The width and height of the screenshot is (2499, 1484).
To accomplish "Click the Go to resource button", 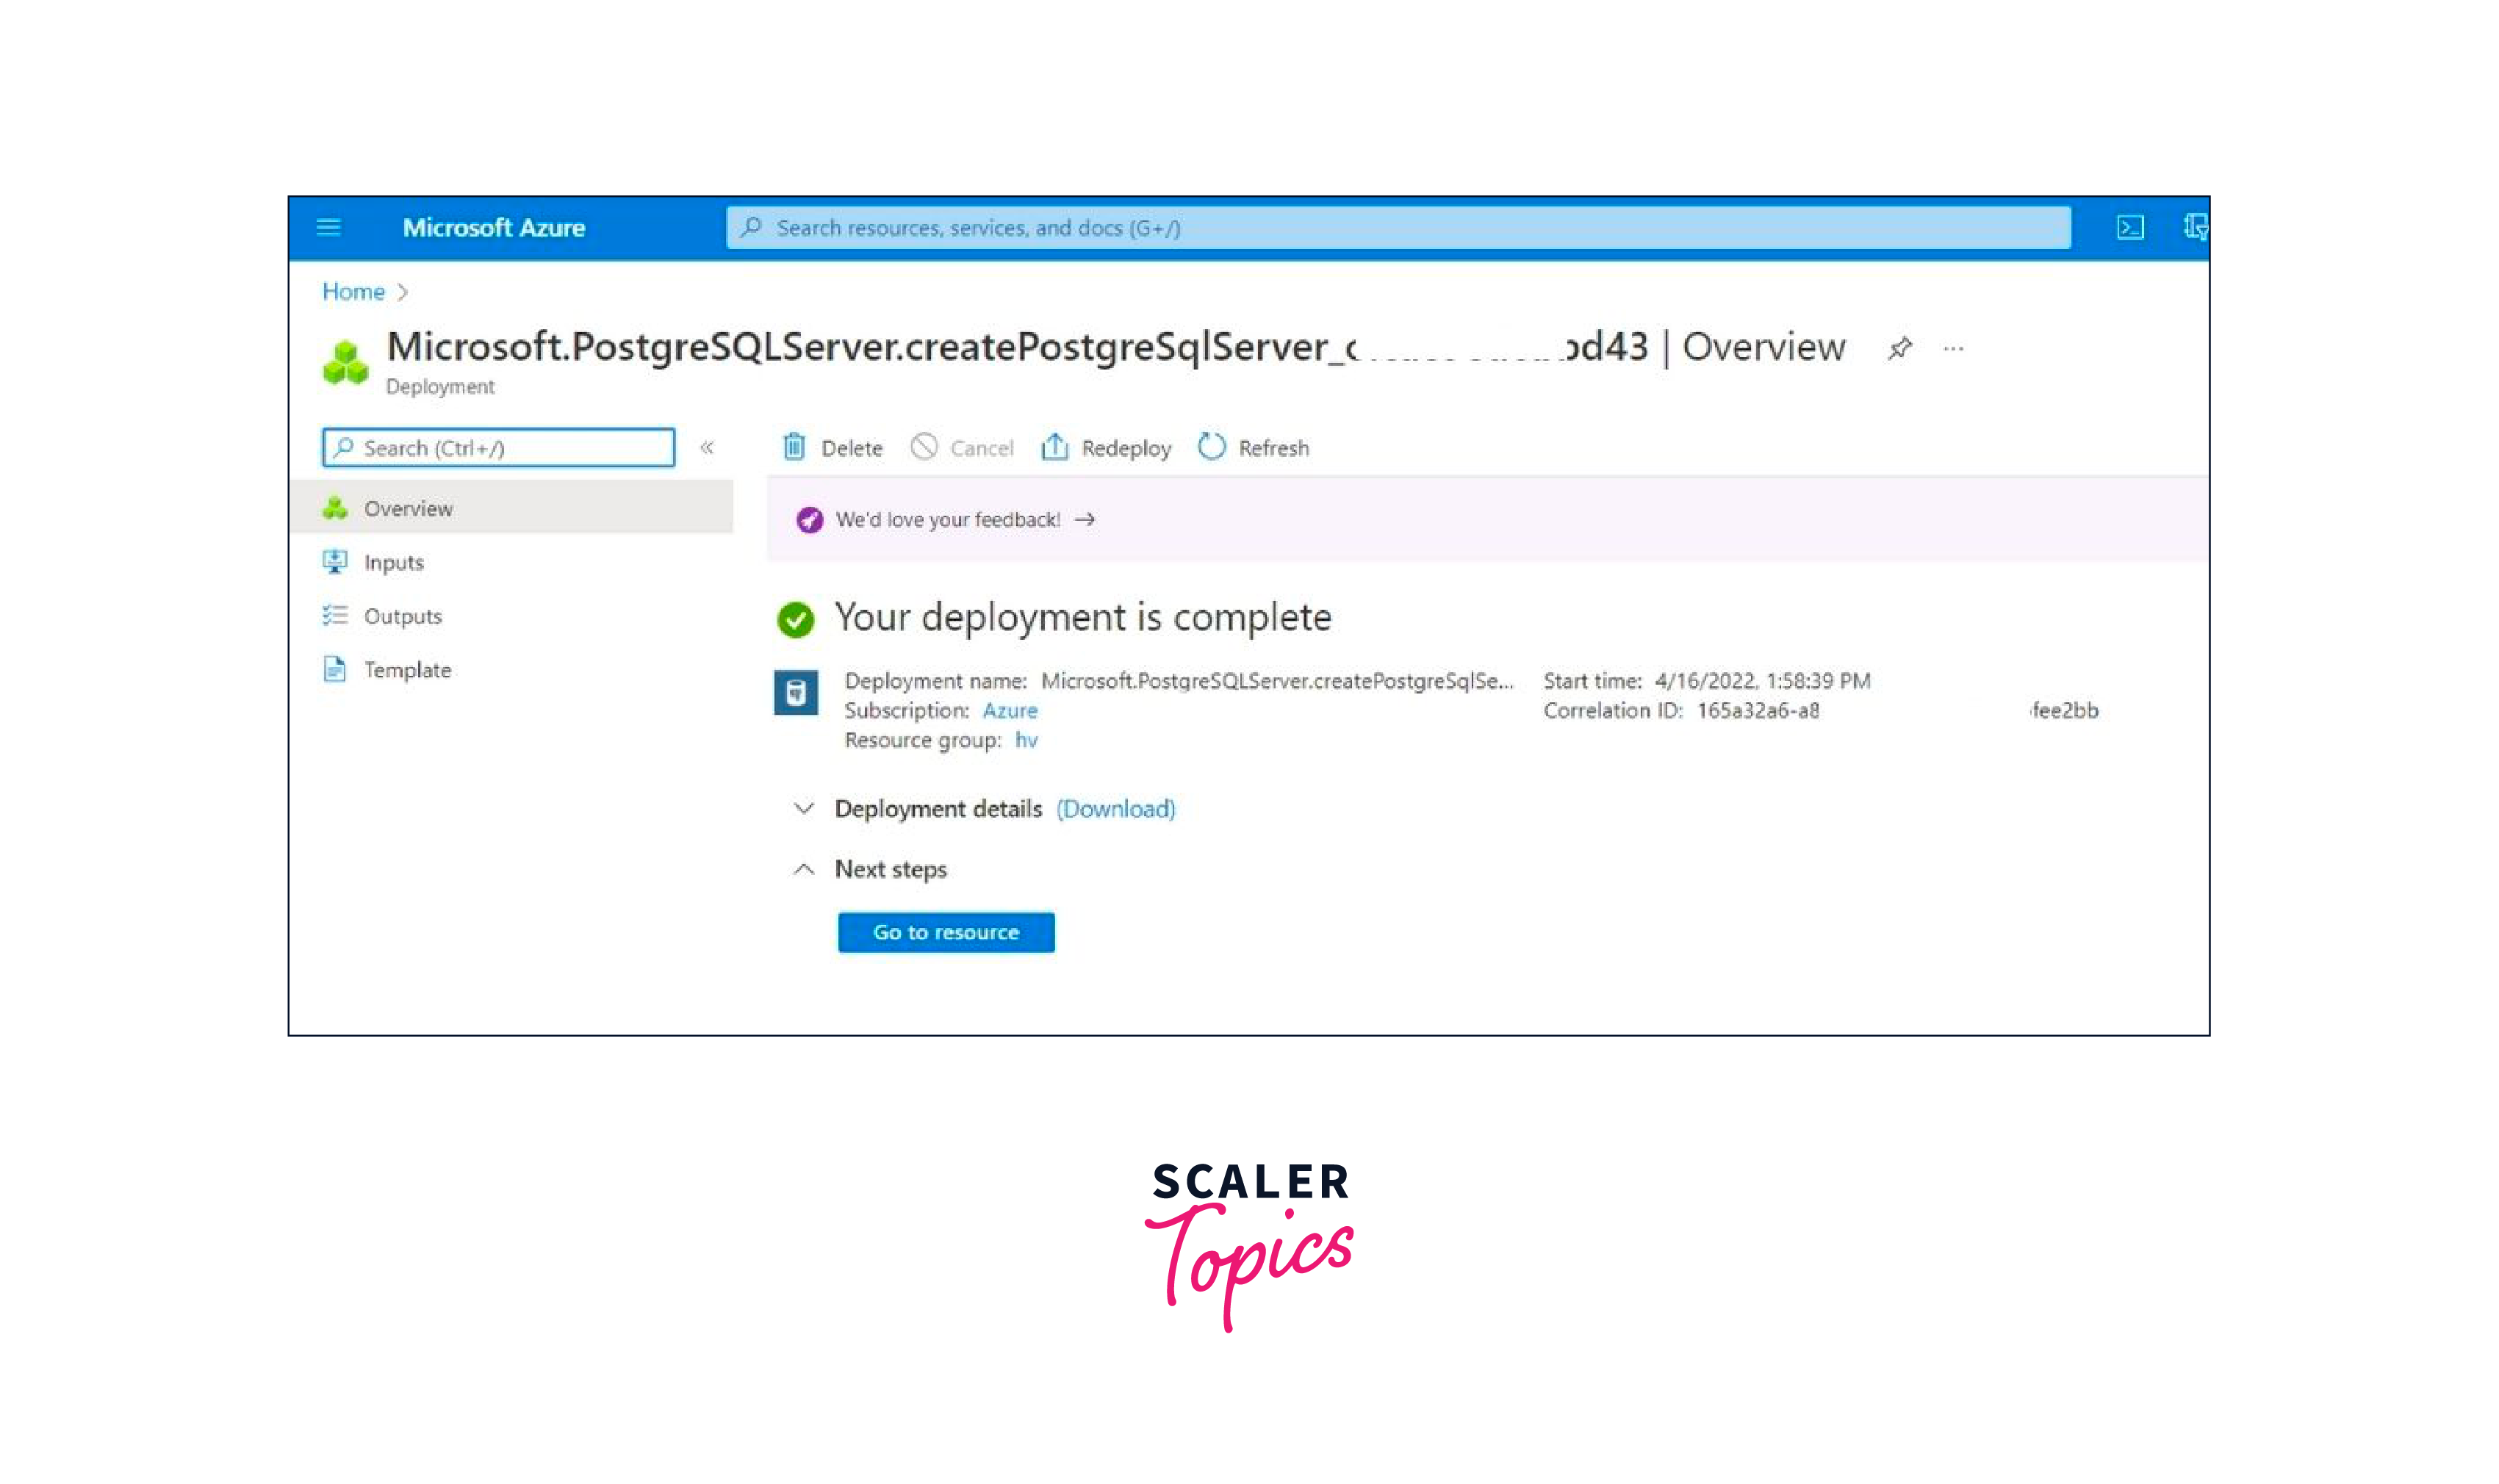I will pos(945,931).
